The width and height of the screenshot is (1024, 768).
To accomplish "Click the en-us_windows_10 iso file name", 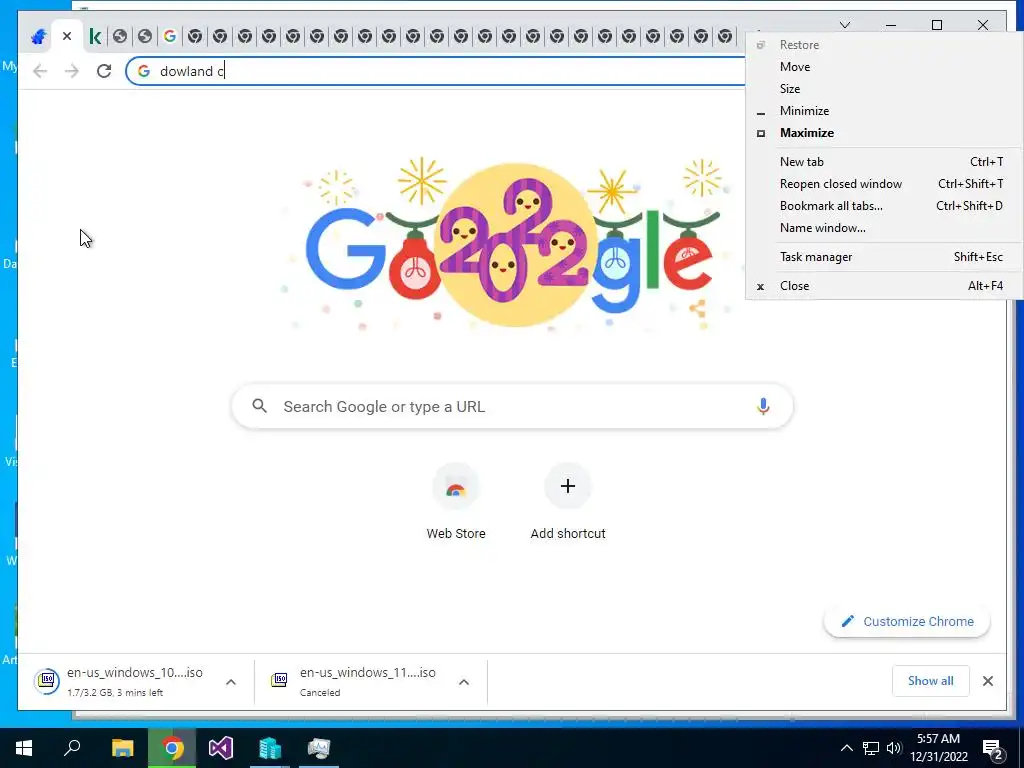I will coord(135,672).
